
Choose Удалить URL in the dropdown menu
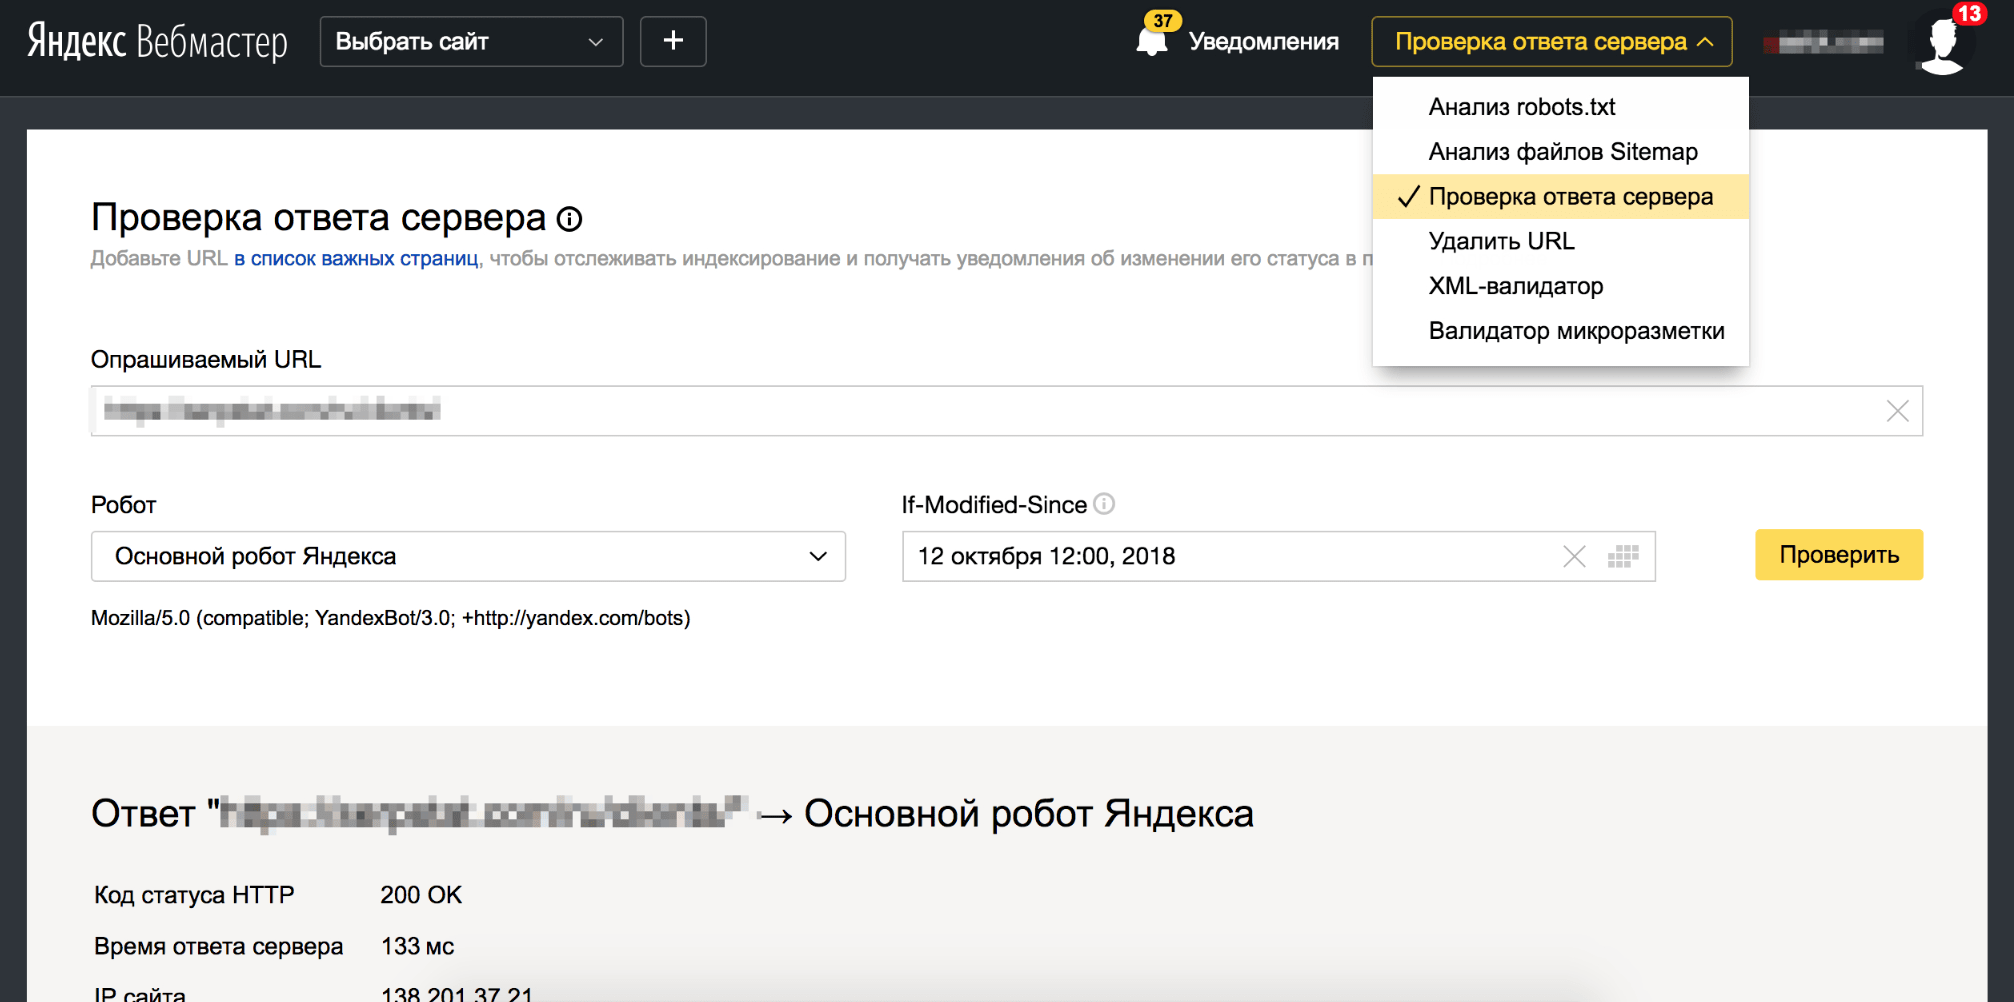[1500, 241]
